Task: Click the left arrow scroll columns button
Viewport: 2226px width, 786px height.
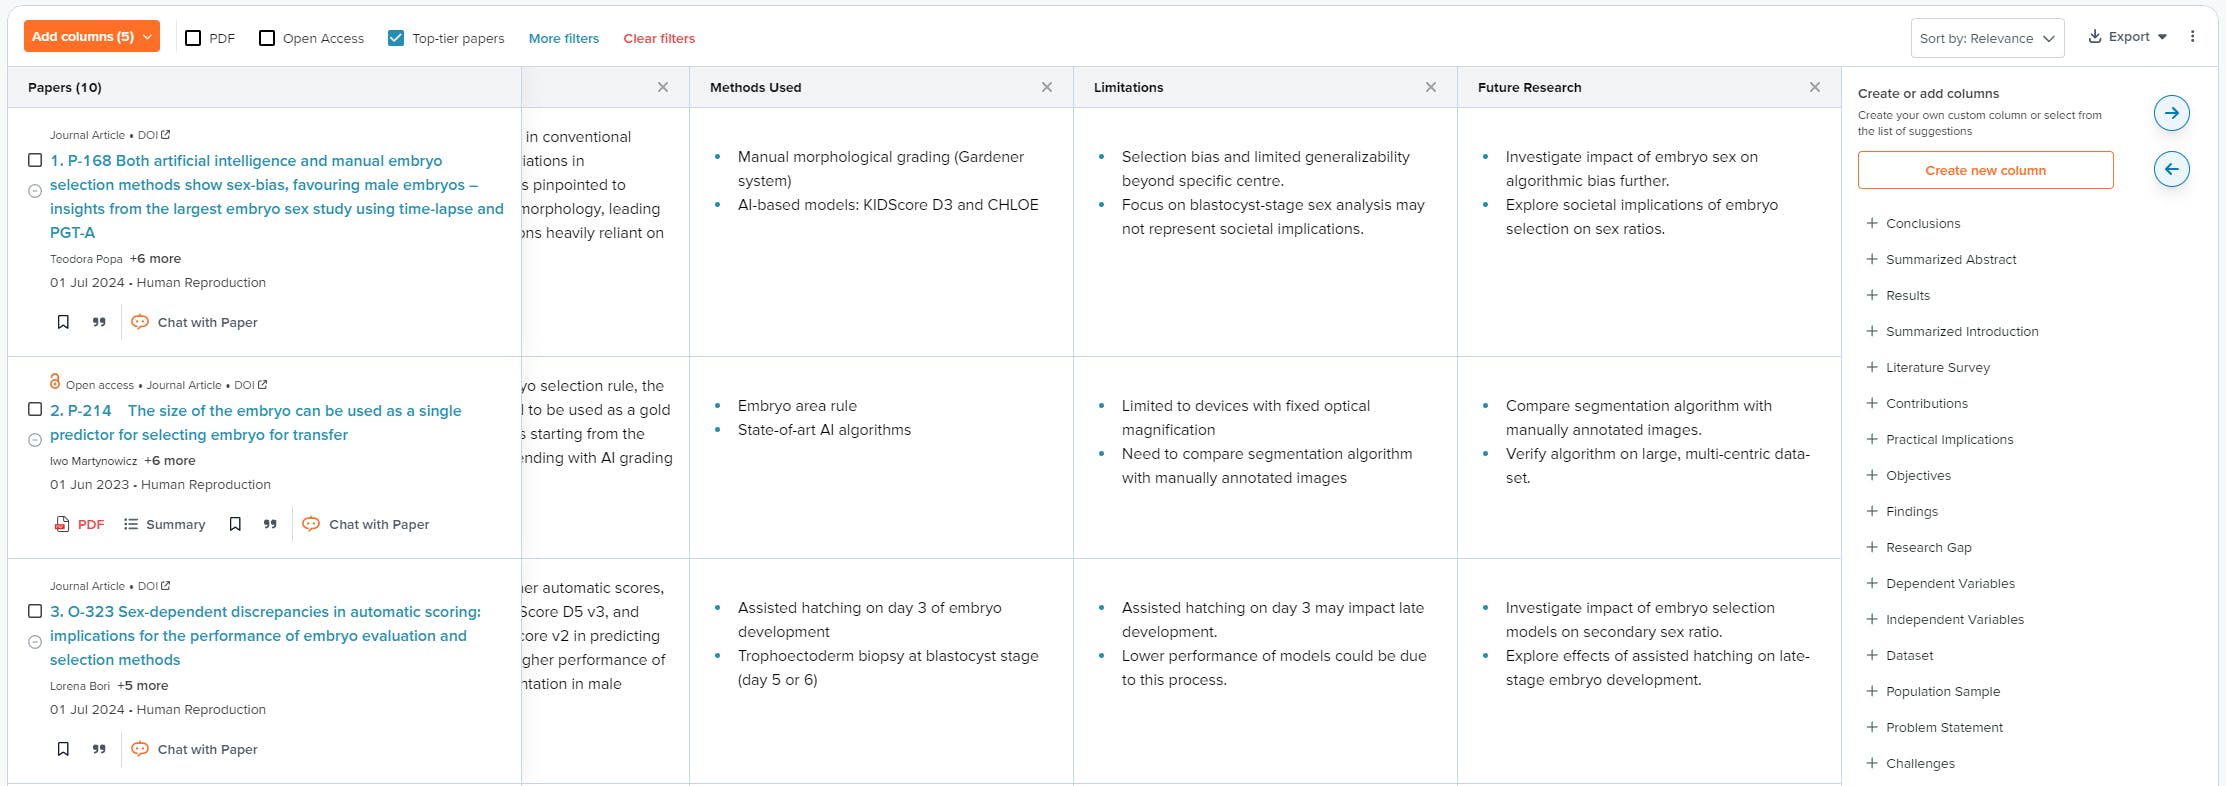Action: pos(2171,169)
